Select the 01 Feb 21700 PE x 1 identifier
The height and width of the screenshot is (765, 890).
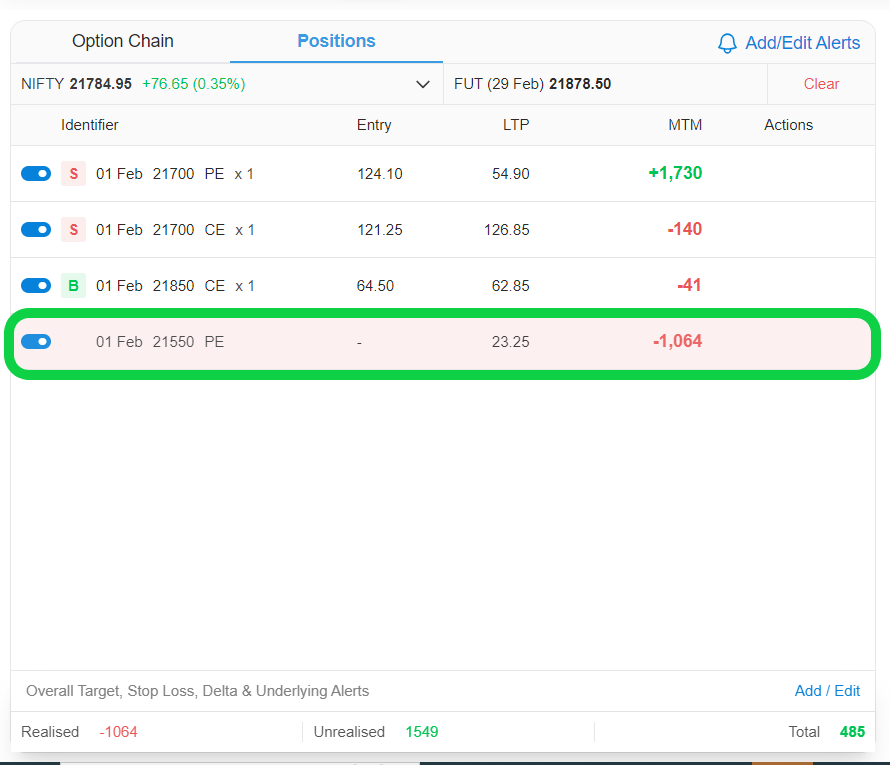(175, 174)
